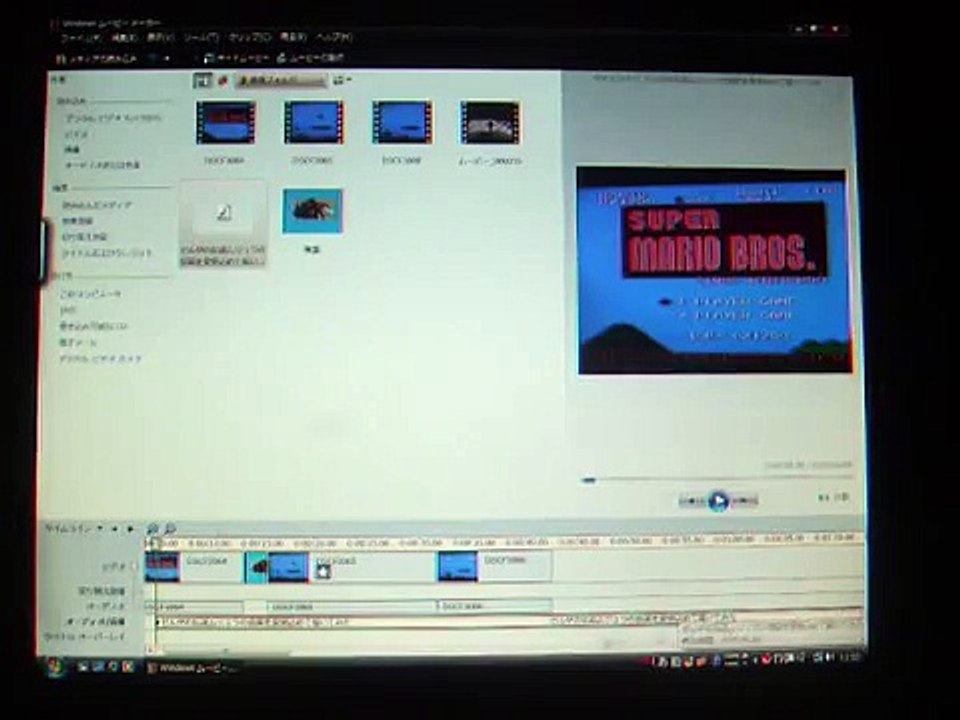
Task: Select the untitled Bowser picture thumbnail
Action: [x=312, y=212]
